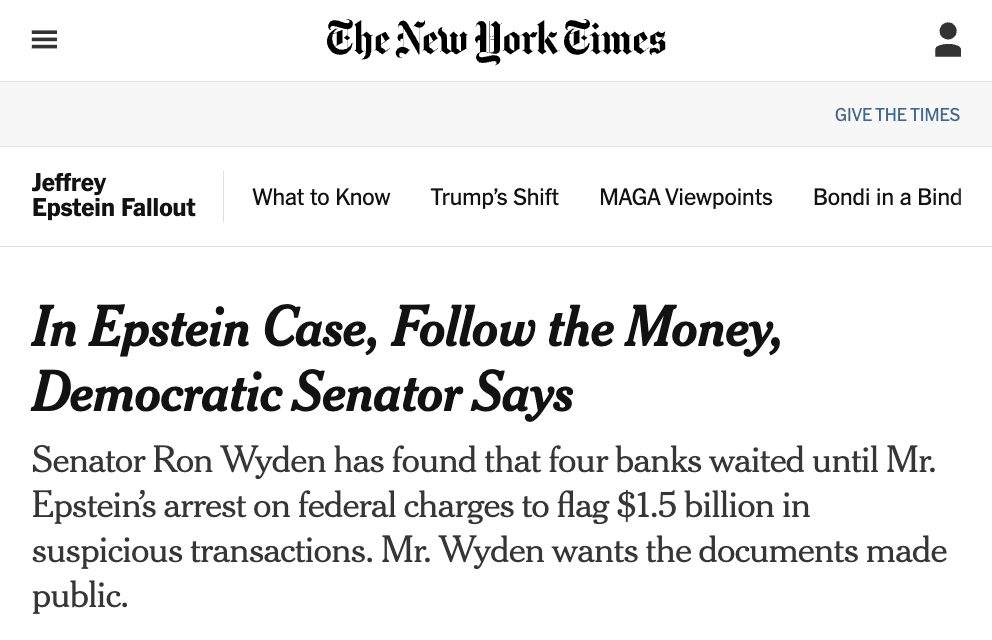The width and height of the screenshot is (992, 640).
Task: Click the Epstein's arrest phrase in summary
Action: pos(139,506)
